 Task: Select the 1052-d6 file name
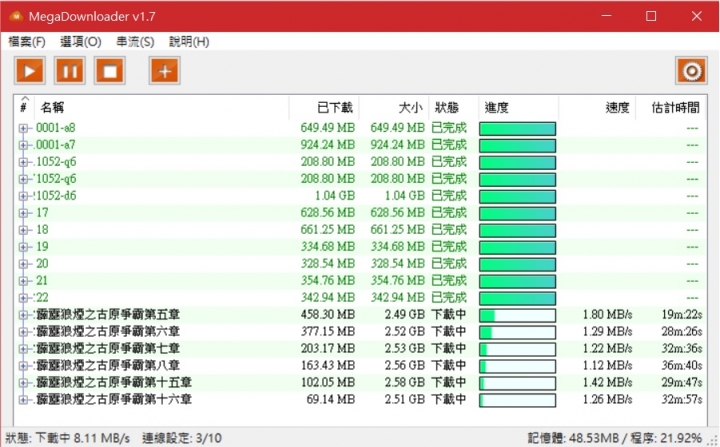pos(56,196)
